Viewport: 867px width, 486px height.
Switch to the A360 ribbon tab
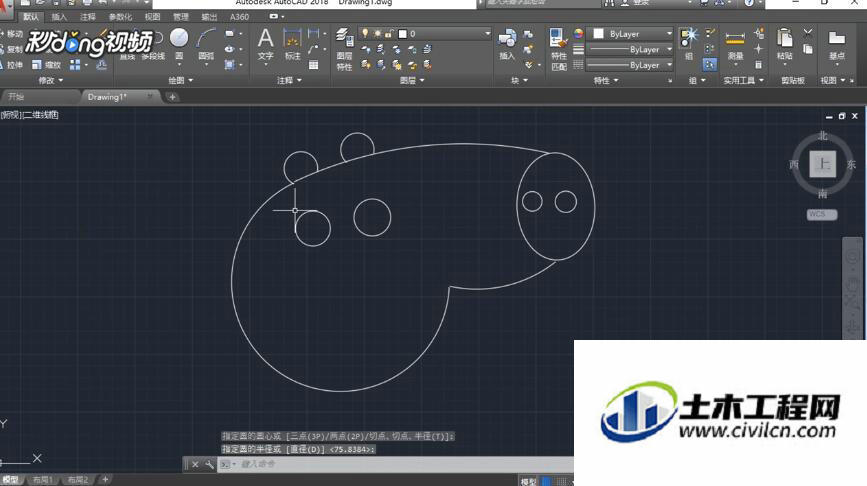click(239, 17)
